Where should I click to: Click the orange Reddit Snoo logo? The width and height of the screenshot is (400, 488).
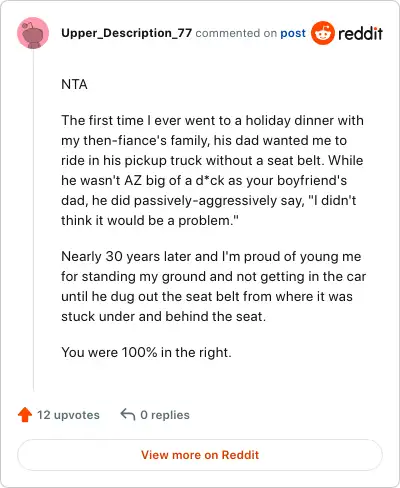pos(323,33)
